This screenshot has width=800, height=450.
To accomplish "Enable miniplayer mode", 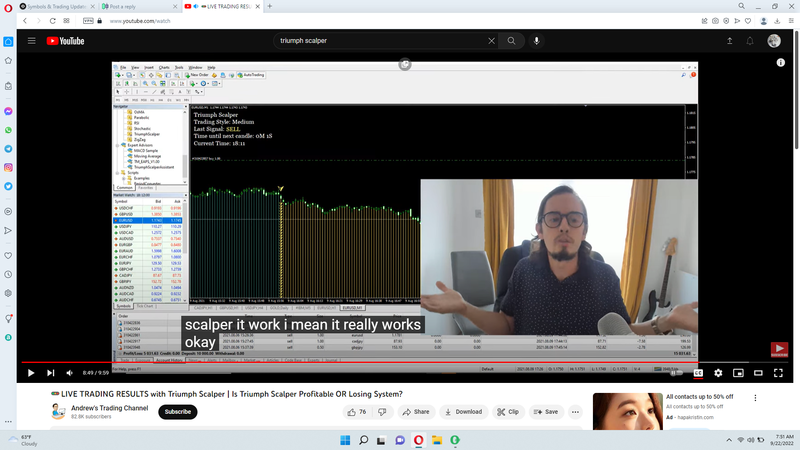I will coord(738,373).
